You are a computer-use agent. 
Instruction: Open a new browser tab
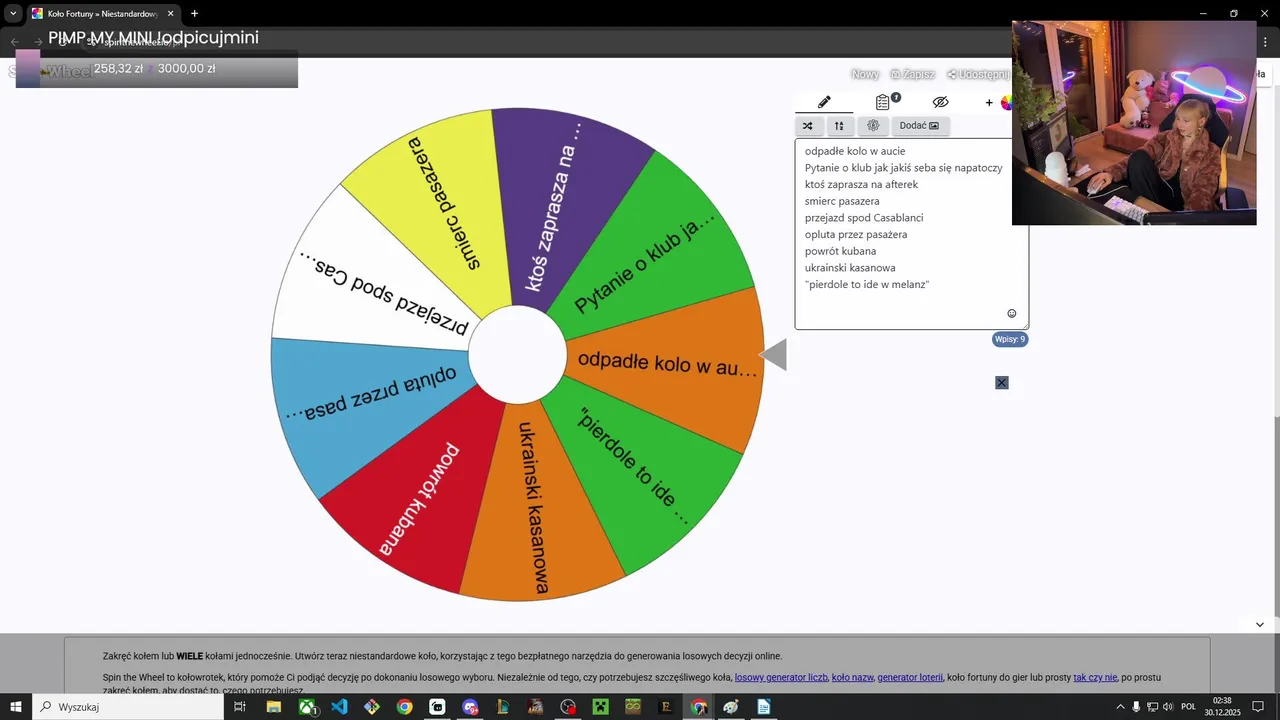[x=194, y=14]
